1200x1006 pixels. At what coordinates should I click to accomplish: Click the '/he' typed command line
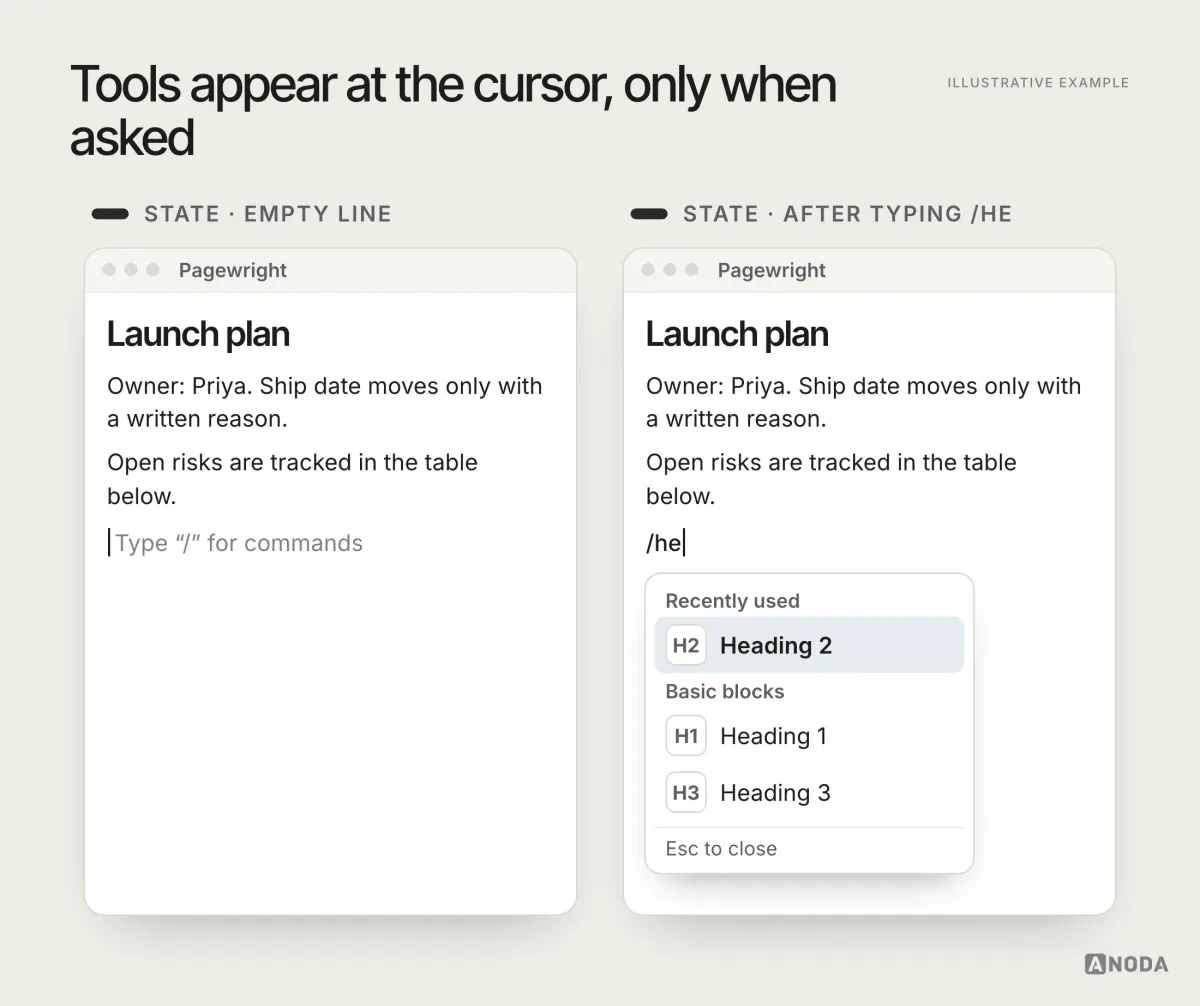tap(666, 543)
